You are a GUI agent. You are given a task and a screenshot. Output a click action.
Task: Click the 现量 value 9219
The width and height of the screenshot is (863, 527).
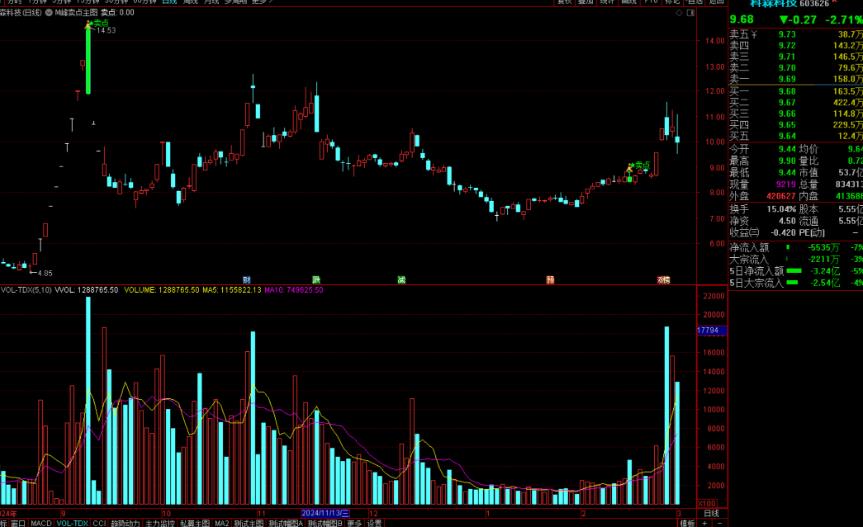tap(786, 184)
